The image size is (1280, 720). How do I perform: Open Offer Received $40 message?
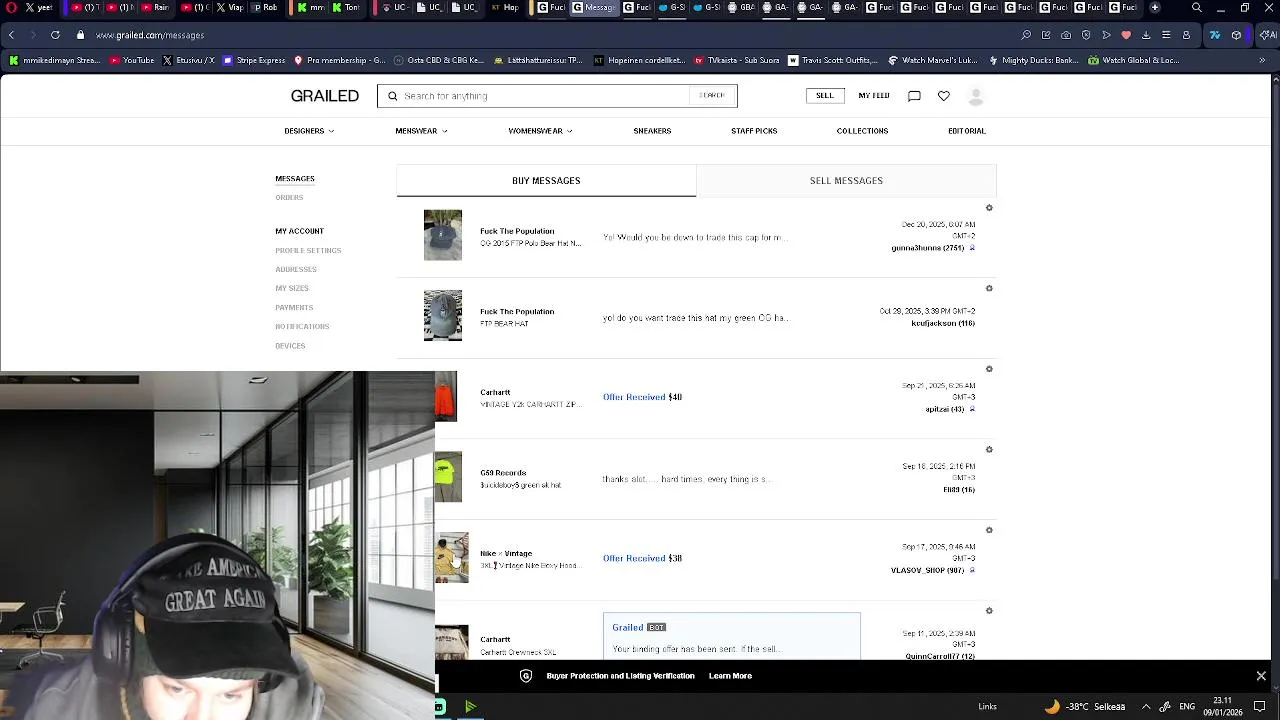point(642,397)
